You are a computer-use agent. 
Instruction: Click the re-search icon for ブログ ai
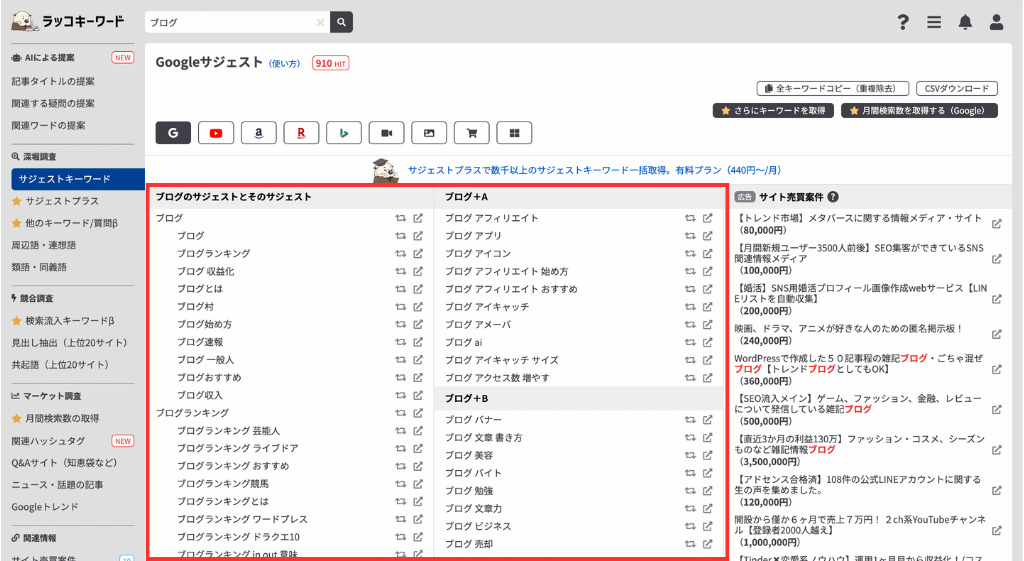click(690, 342)
